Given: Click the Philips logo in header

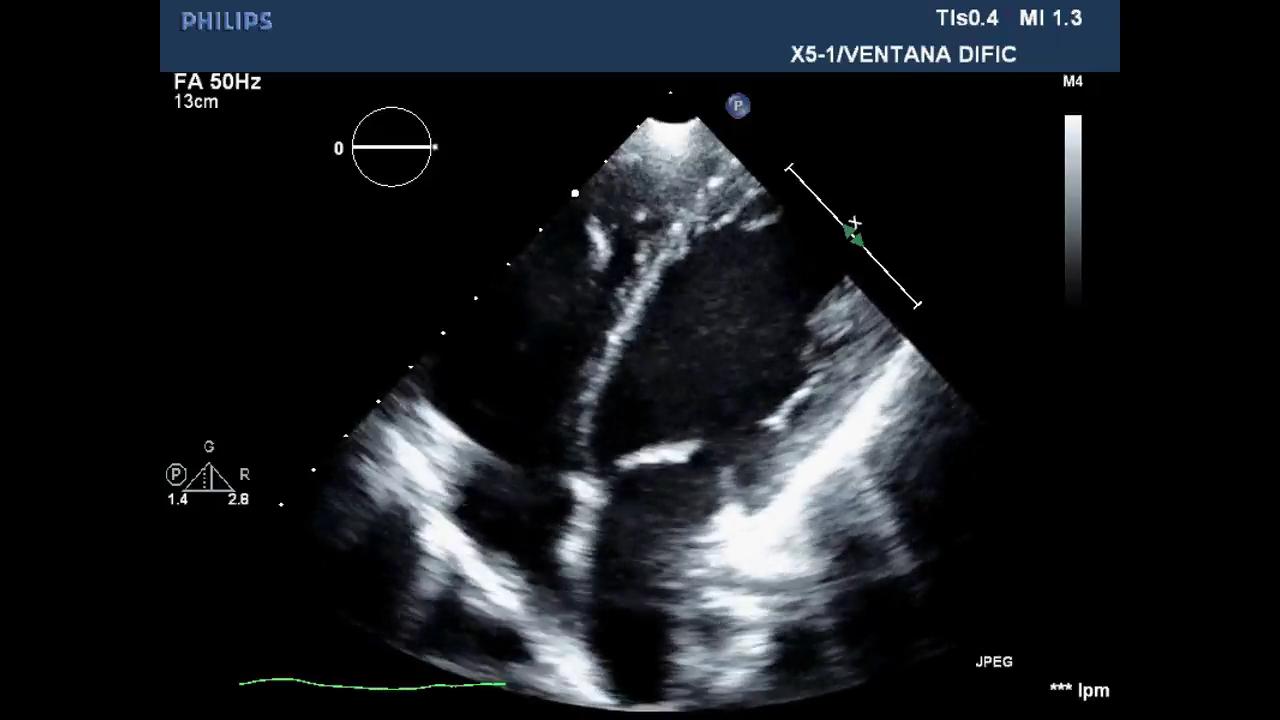Looking at the screenshot, I should [x=227, y=21].
